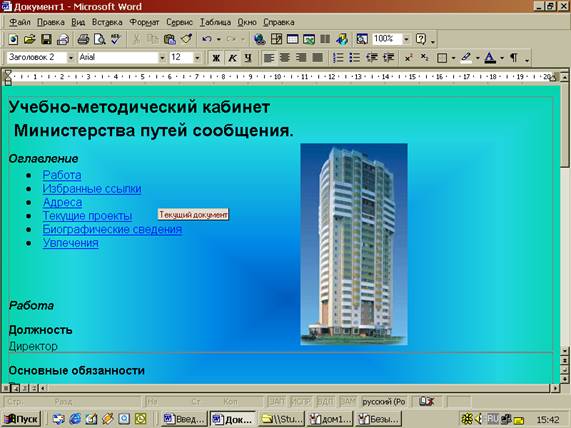This screenshot has width=571, height=428.
Task: Click the Save floppy disk icon
Action: click(46, 39)
